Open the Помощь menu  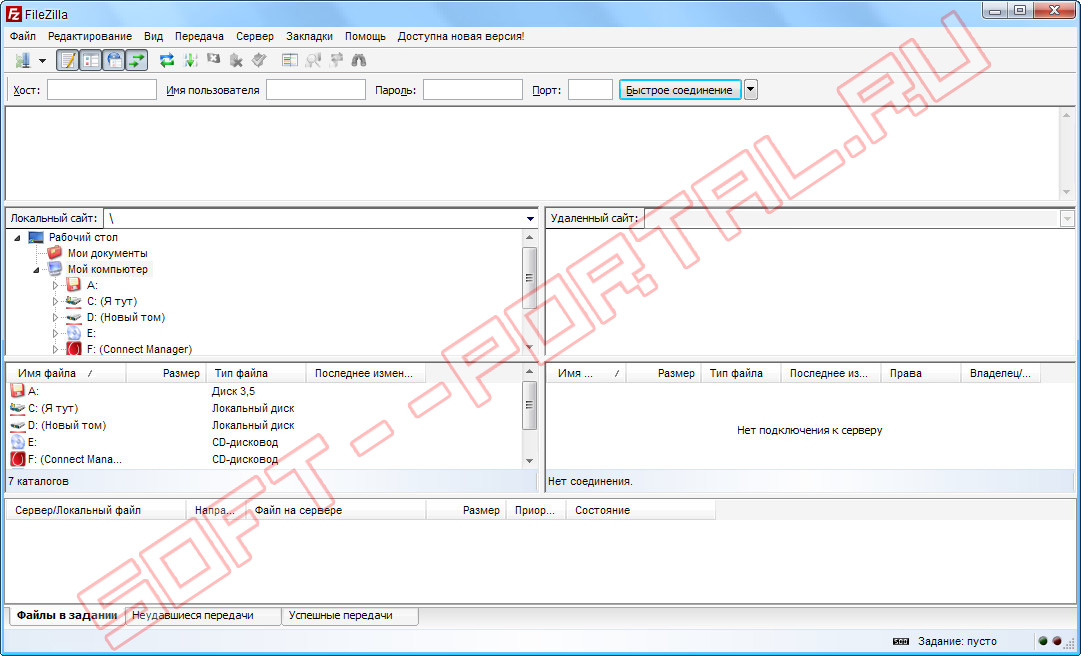click(365, 37)
